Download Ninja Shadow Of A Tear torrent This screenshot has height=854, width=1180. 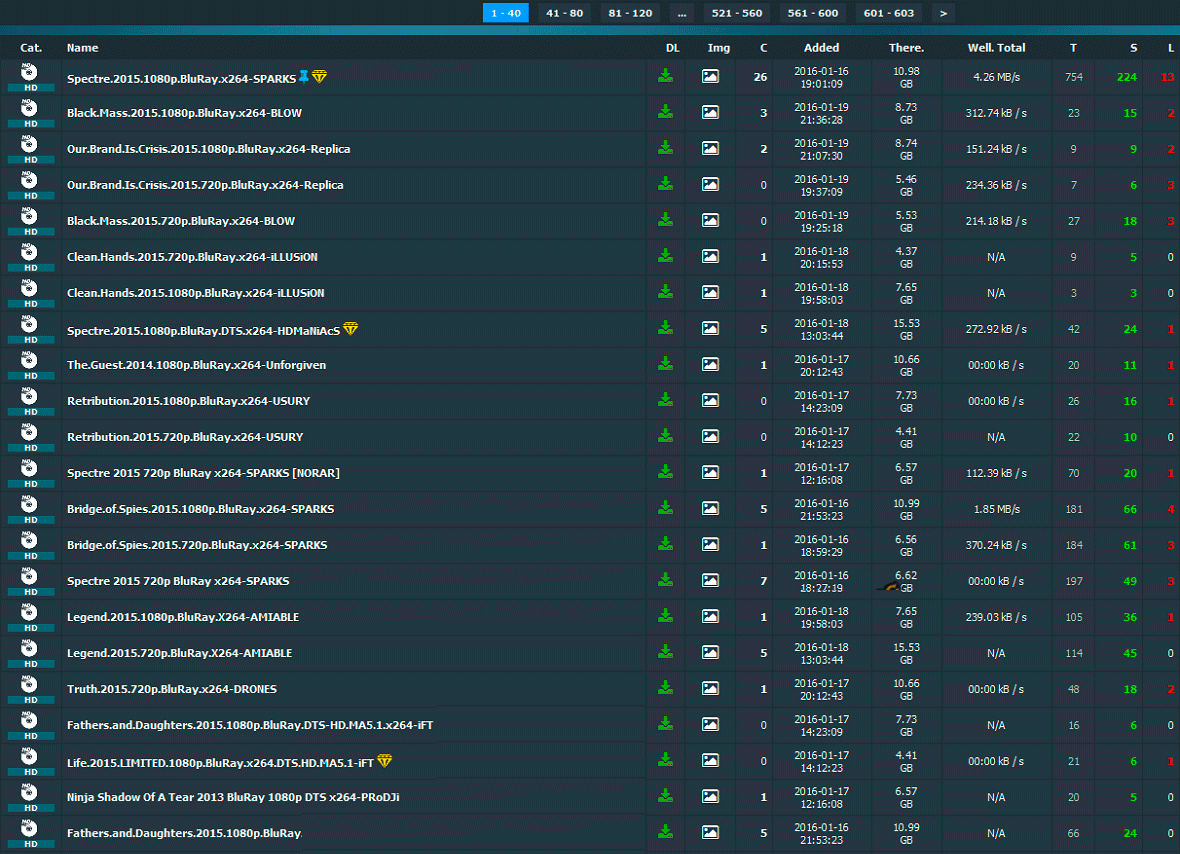(665, 796)
